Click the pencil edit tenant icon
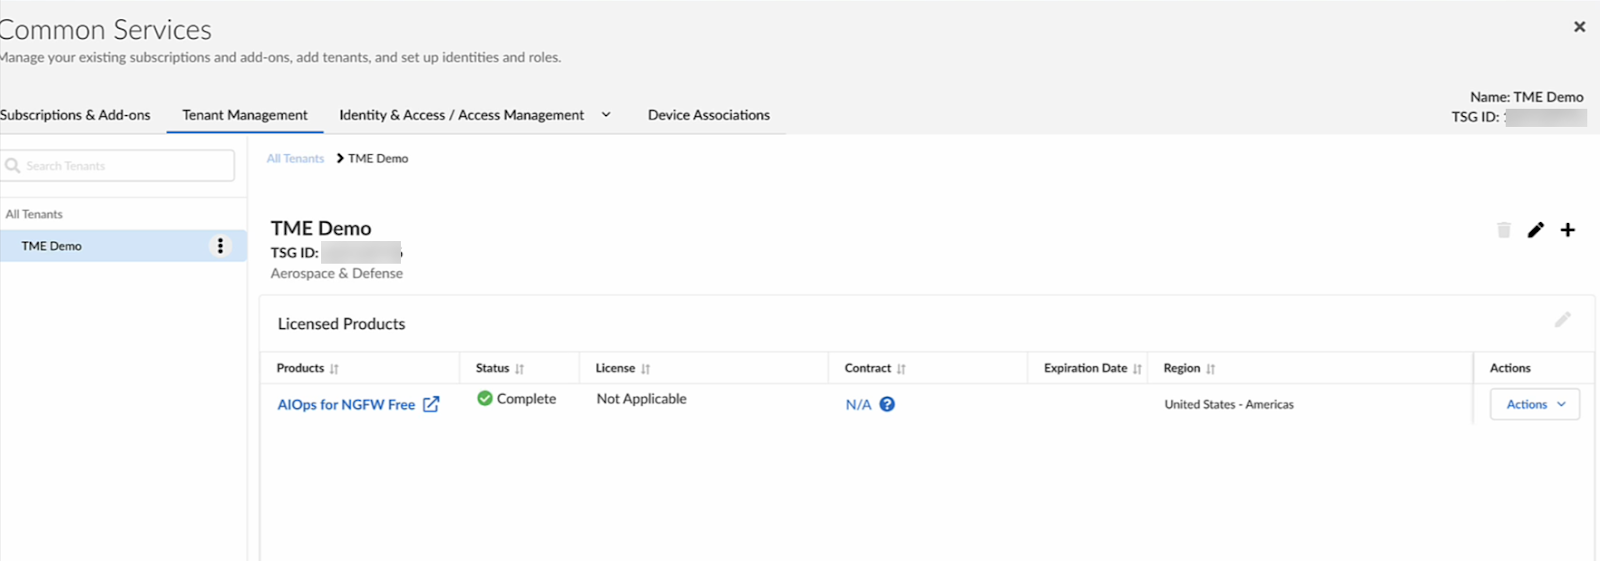Screen dimensions: 1600x561 coord(1535,230)
